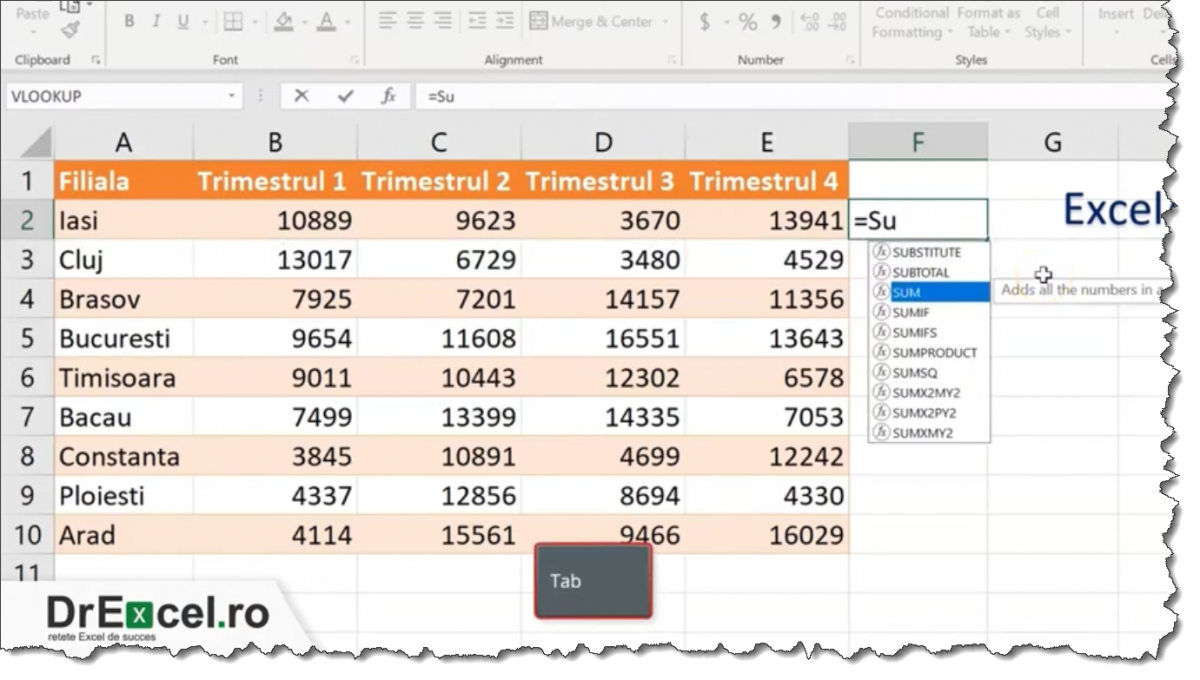Open the Insert Function dialog via fx icon
This screenshot has height=680, width=1200.
pyautogui.click(x=387, y=96)
